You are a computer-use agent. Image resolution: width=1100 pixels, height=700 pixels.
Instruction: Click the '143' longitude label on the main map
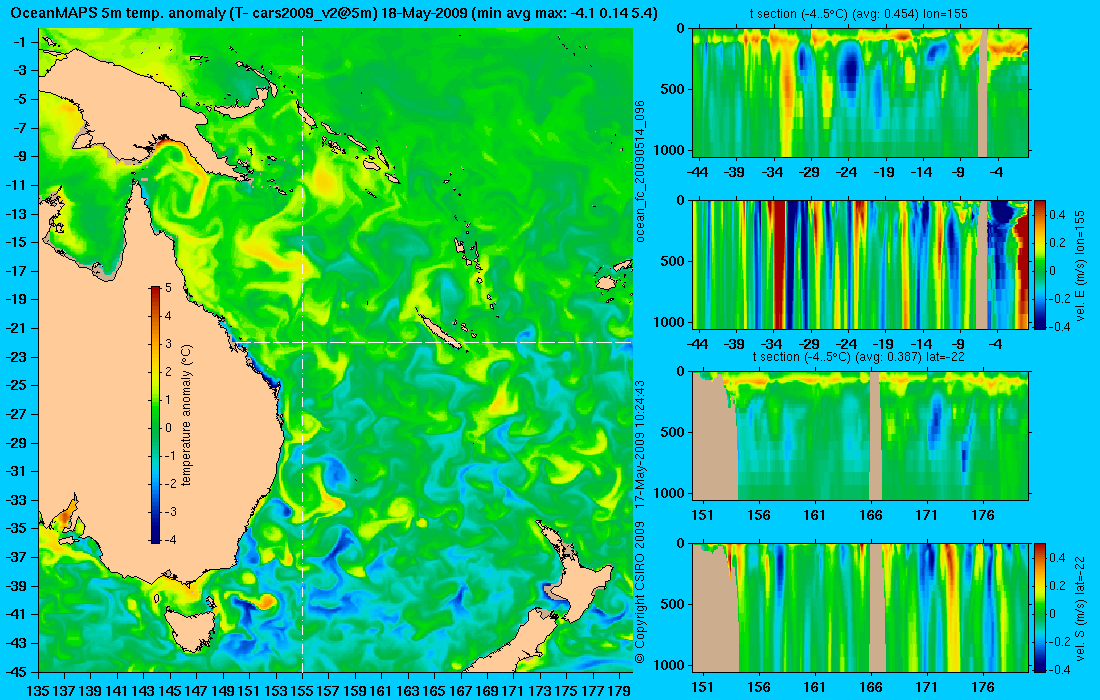[x=144, y=690]
